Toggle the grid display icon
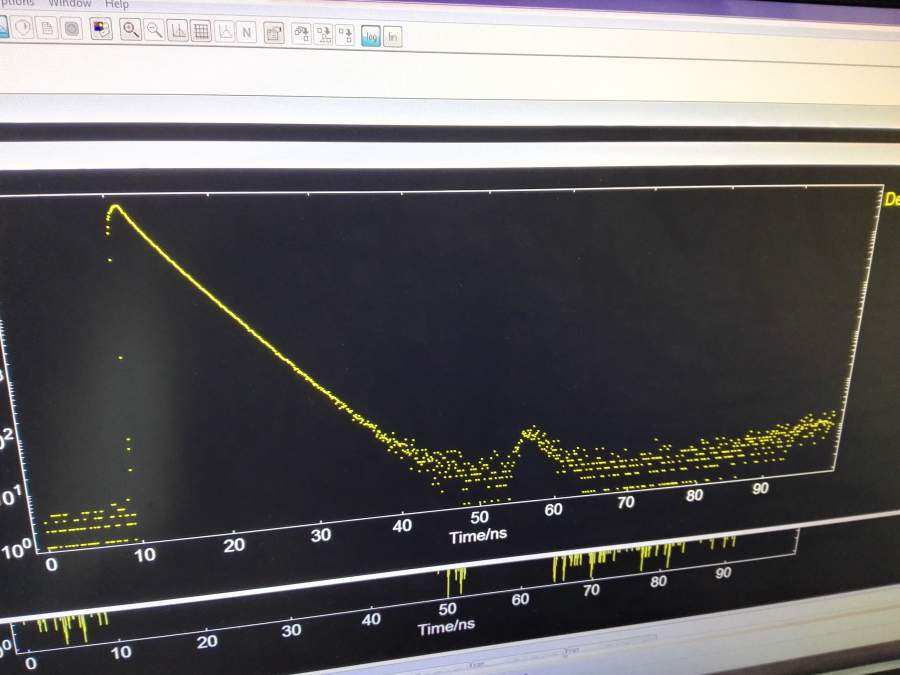900x675 pixels. point(201,31)
